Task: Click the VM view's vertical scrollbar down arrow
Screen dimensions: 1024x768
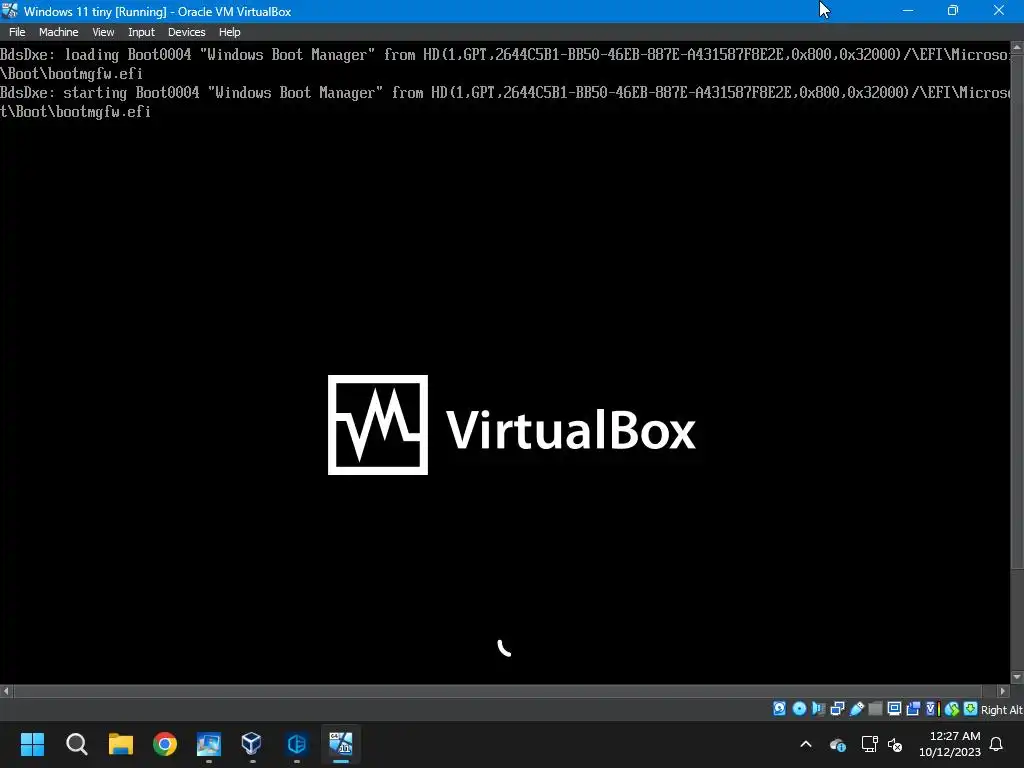Action: tap(1017, 677)
